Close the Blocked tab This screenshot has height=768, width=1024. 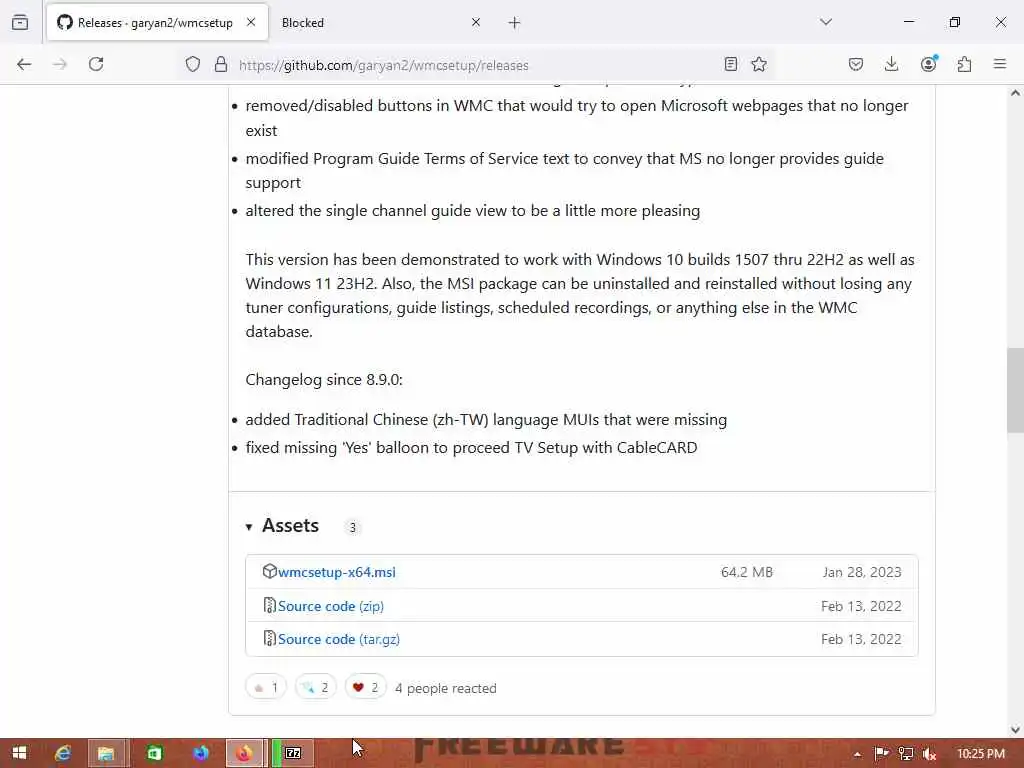[x=476, y=22]
